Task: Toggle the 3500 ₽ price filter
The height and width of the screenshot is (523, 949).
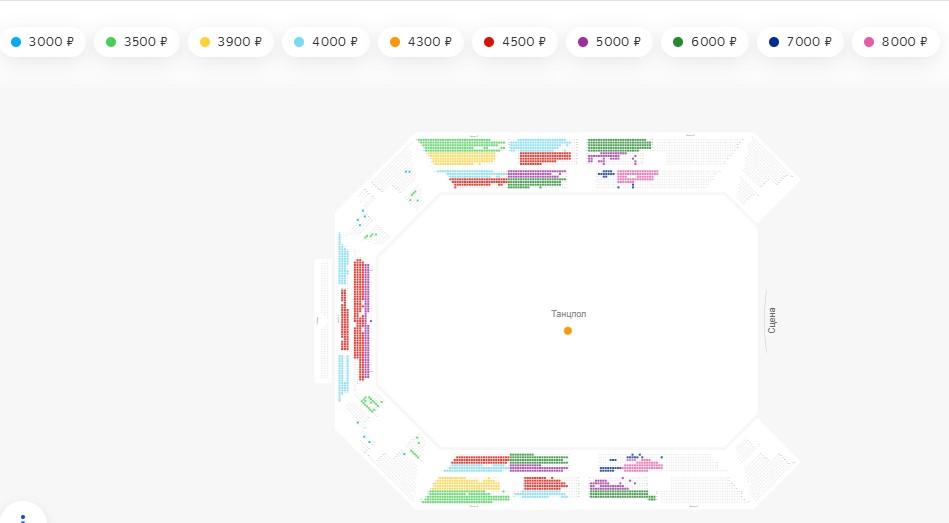Action: click(135, 42)
